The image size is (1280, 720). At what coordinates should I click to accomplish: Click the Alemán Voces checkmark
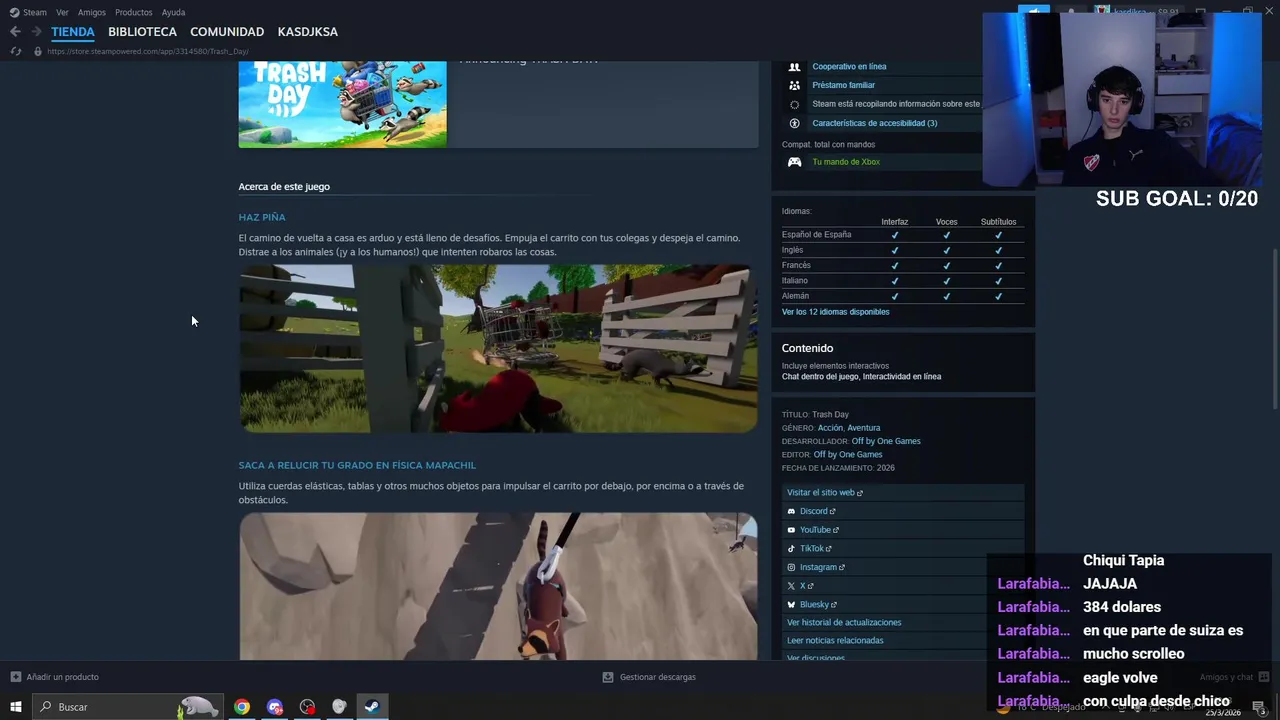pyautogui.click(x=946, y=296)
